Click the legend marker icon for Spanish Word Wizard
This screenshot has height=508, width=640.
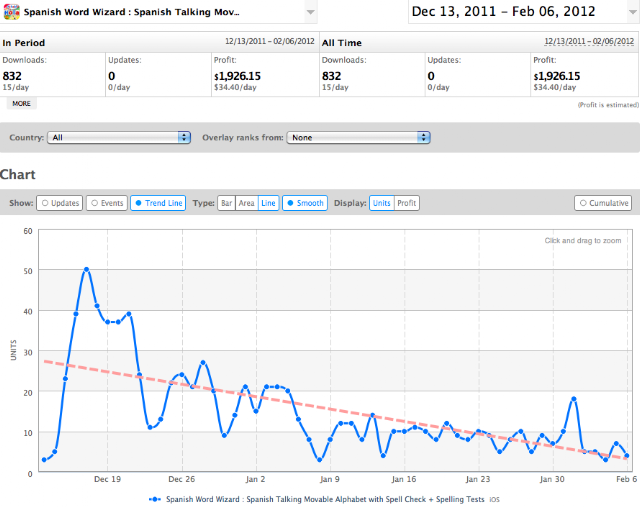[x=155, y=499]
